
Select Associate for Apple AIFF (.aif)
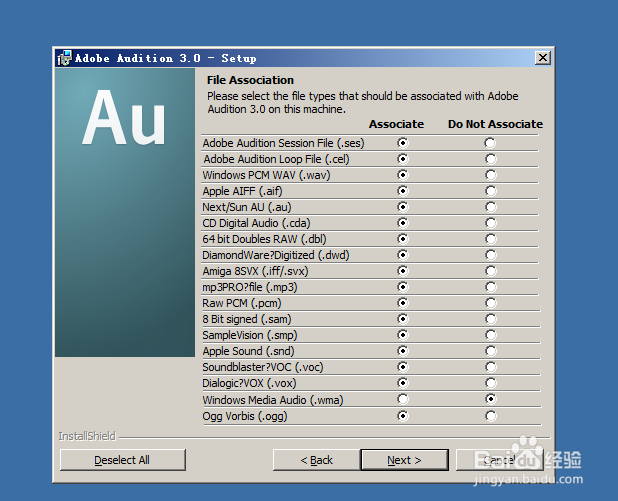point(403,191)
